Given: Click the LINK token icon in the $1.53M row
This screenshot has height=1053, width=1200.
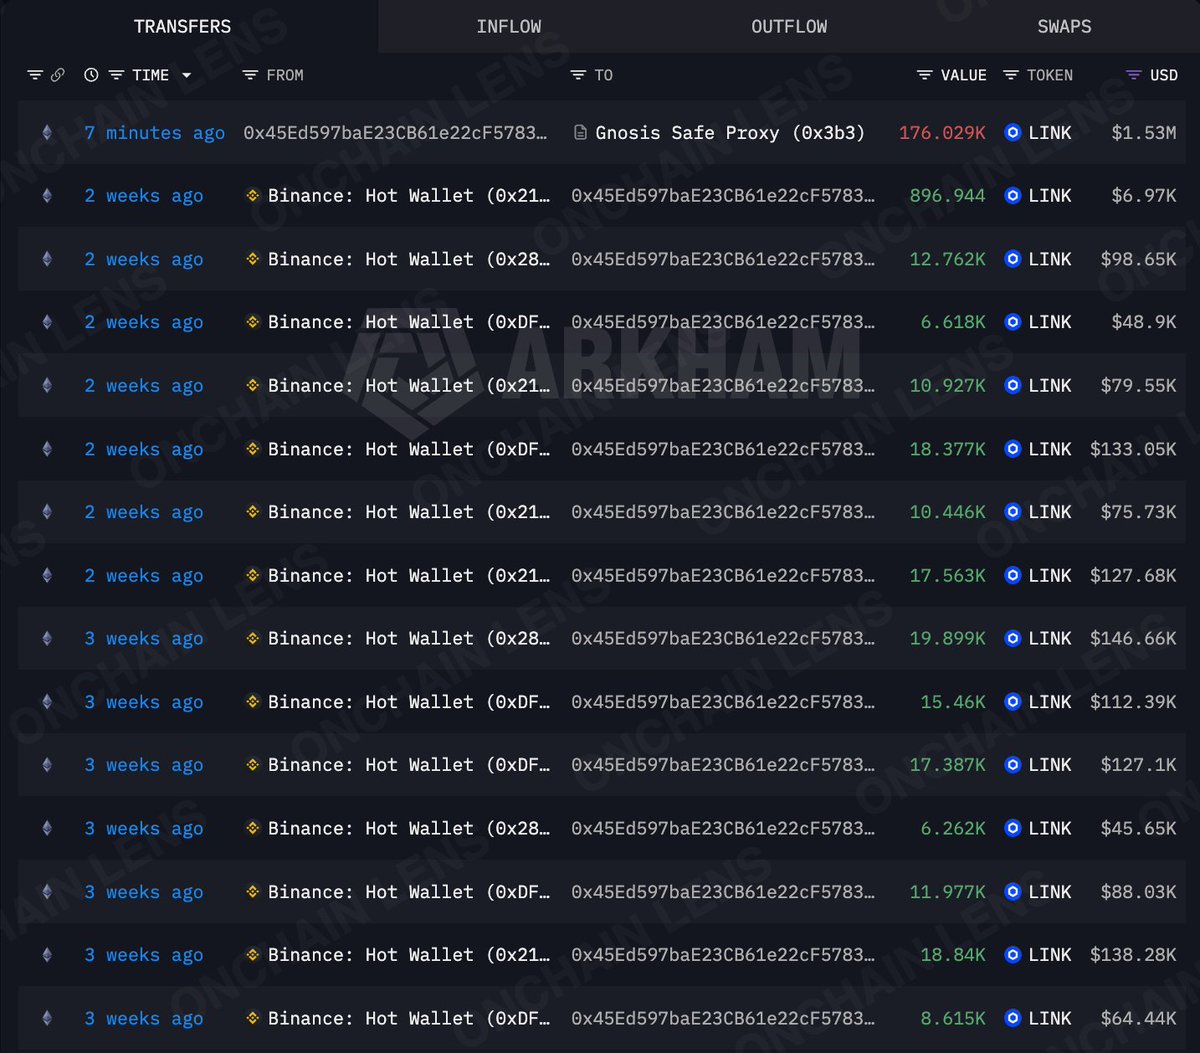Looking at the screenshot, I should tap(1012, 133).
